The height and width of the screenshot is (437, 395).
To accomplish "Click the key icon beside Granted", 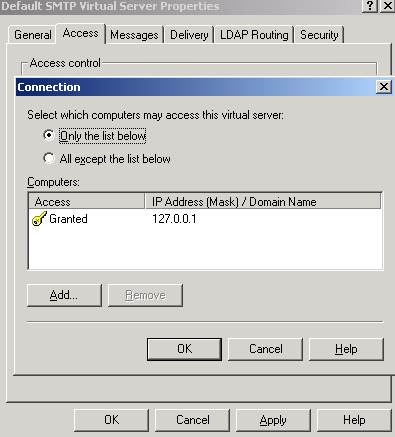I will click(x=39, y=219).
